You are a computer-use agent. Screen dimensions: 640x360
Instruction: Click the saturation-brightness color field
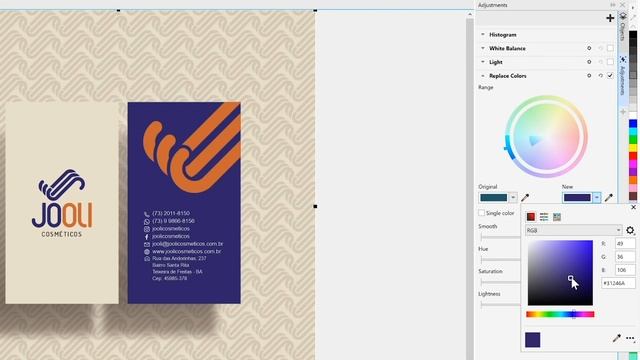pyautogui.click(x=560, y=273)
